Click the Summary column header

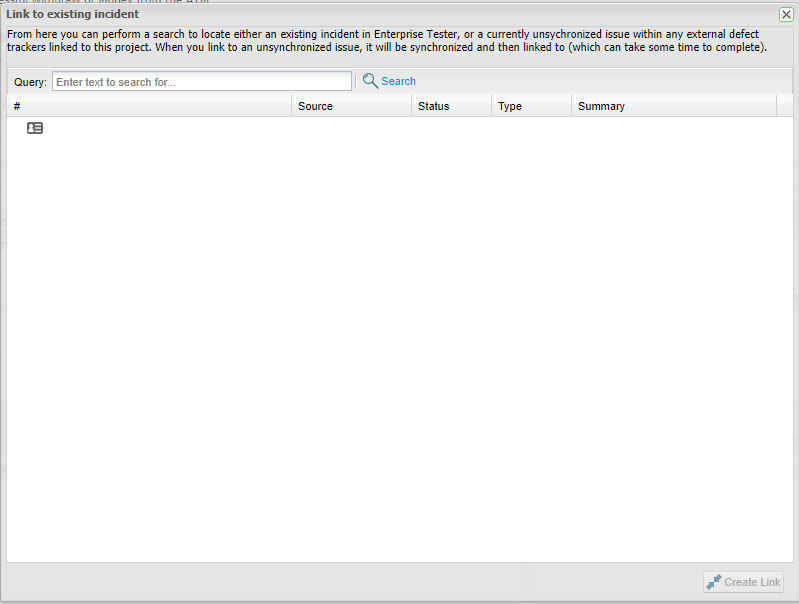coord(672,106)
